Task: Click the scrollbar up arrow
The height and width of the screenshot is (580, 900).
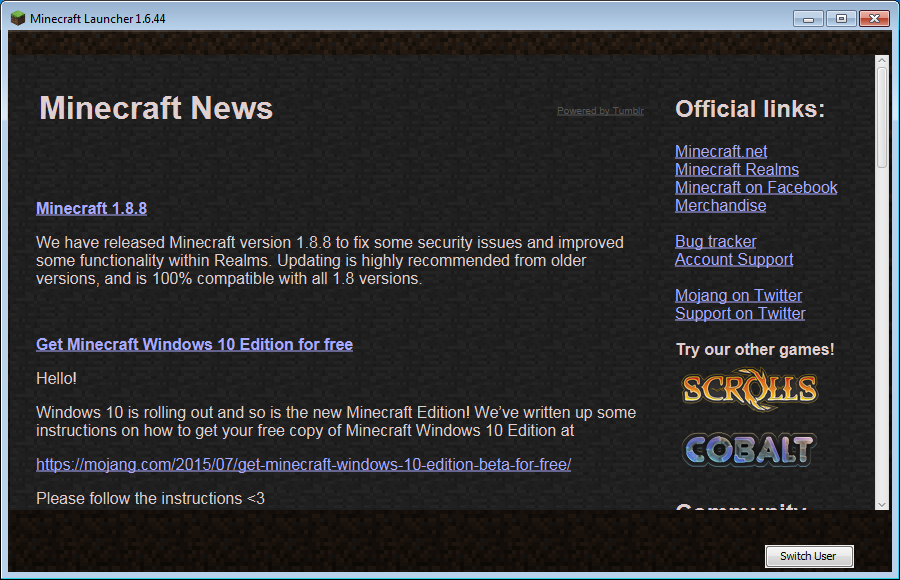Action: pyautogui.click(x=882, y=61)
